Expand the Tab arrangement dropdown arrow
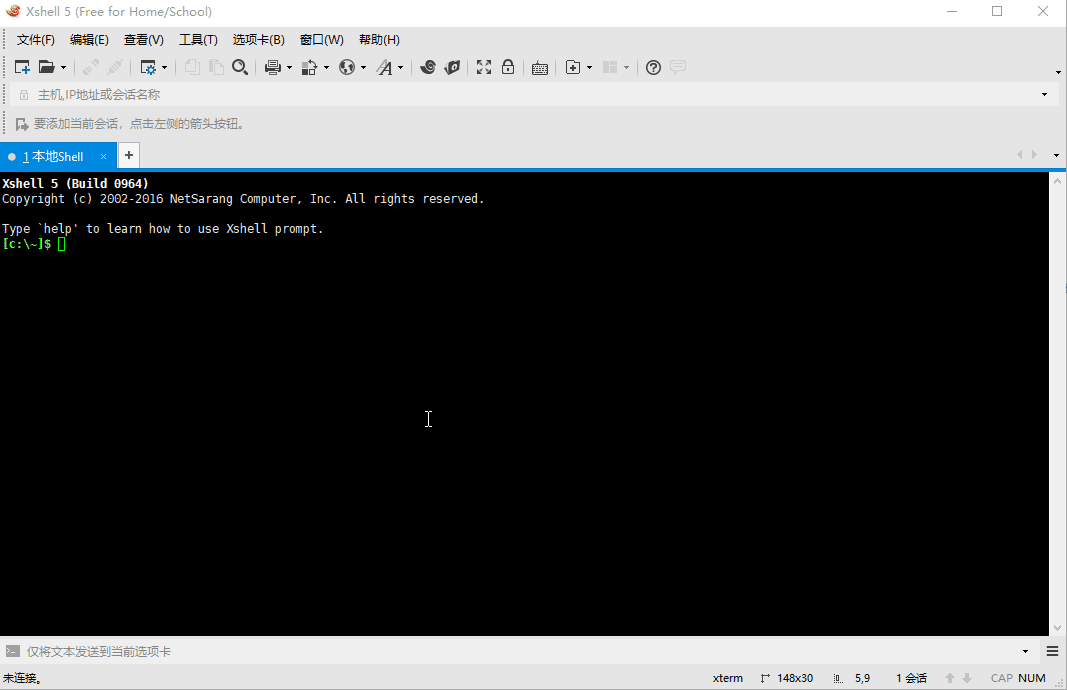This screenshot has width=1067, height=690. [626, 67]
